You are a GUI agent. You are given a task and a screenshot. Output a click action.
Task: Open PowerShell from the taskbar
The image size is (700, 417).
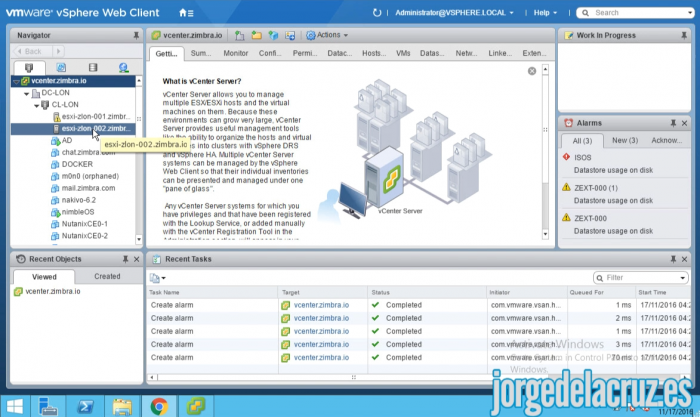pos(85,406)
